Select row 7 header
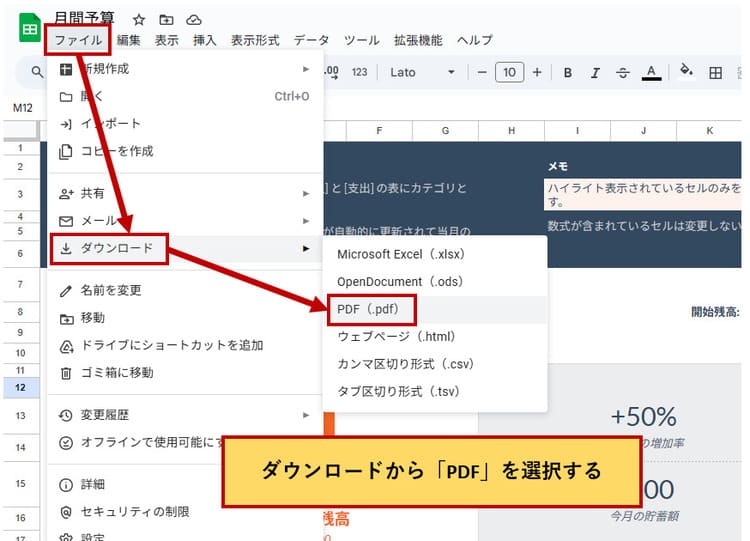 point(21,284)
